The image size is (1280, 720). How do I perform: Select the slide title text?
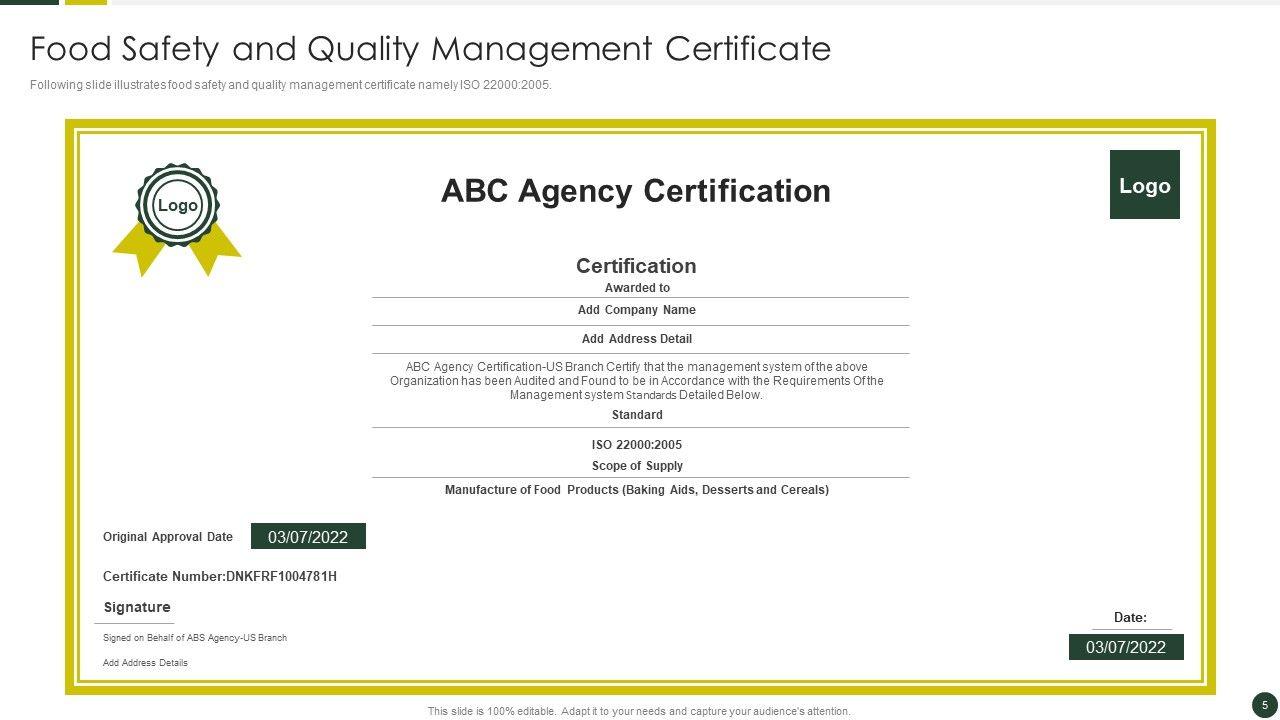click(430, 48)
